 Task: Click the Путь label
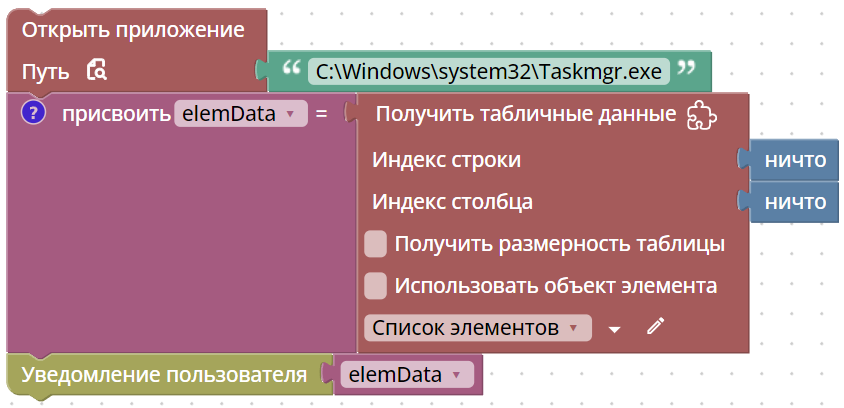[x=45, y=72]
